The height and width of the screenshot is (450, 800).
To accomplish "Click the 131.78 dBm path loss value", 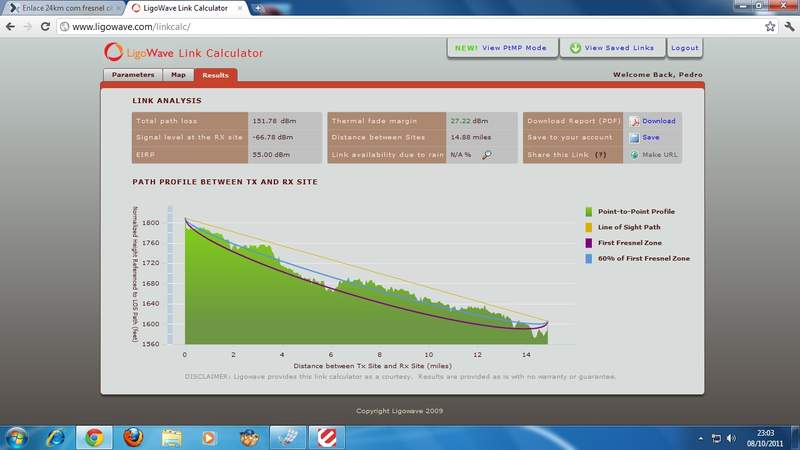I will point(274,121).
